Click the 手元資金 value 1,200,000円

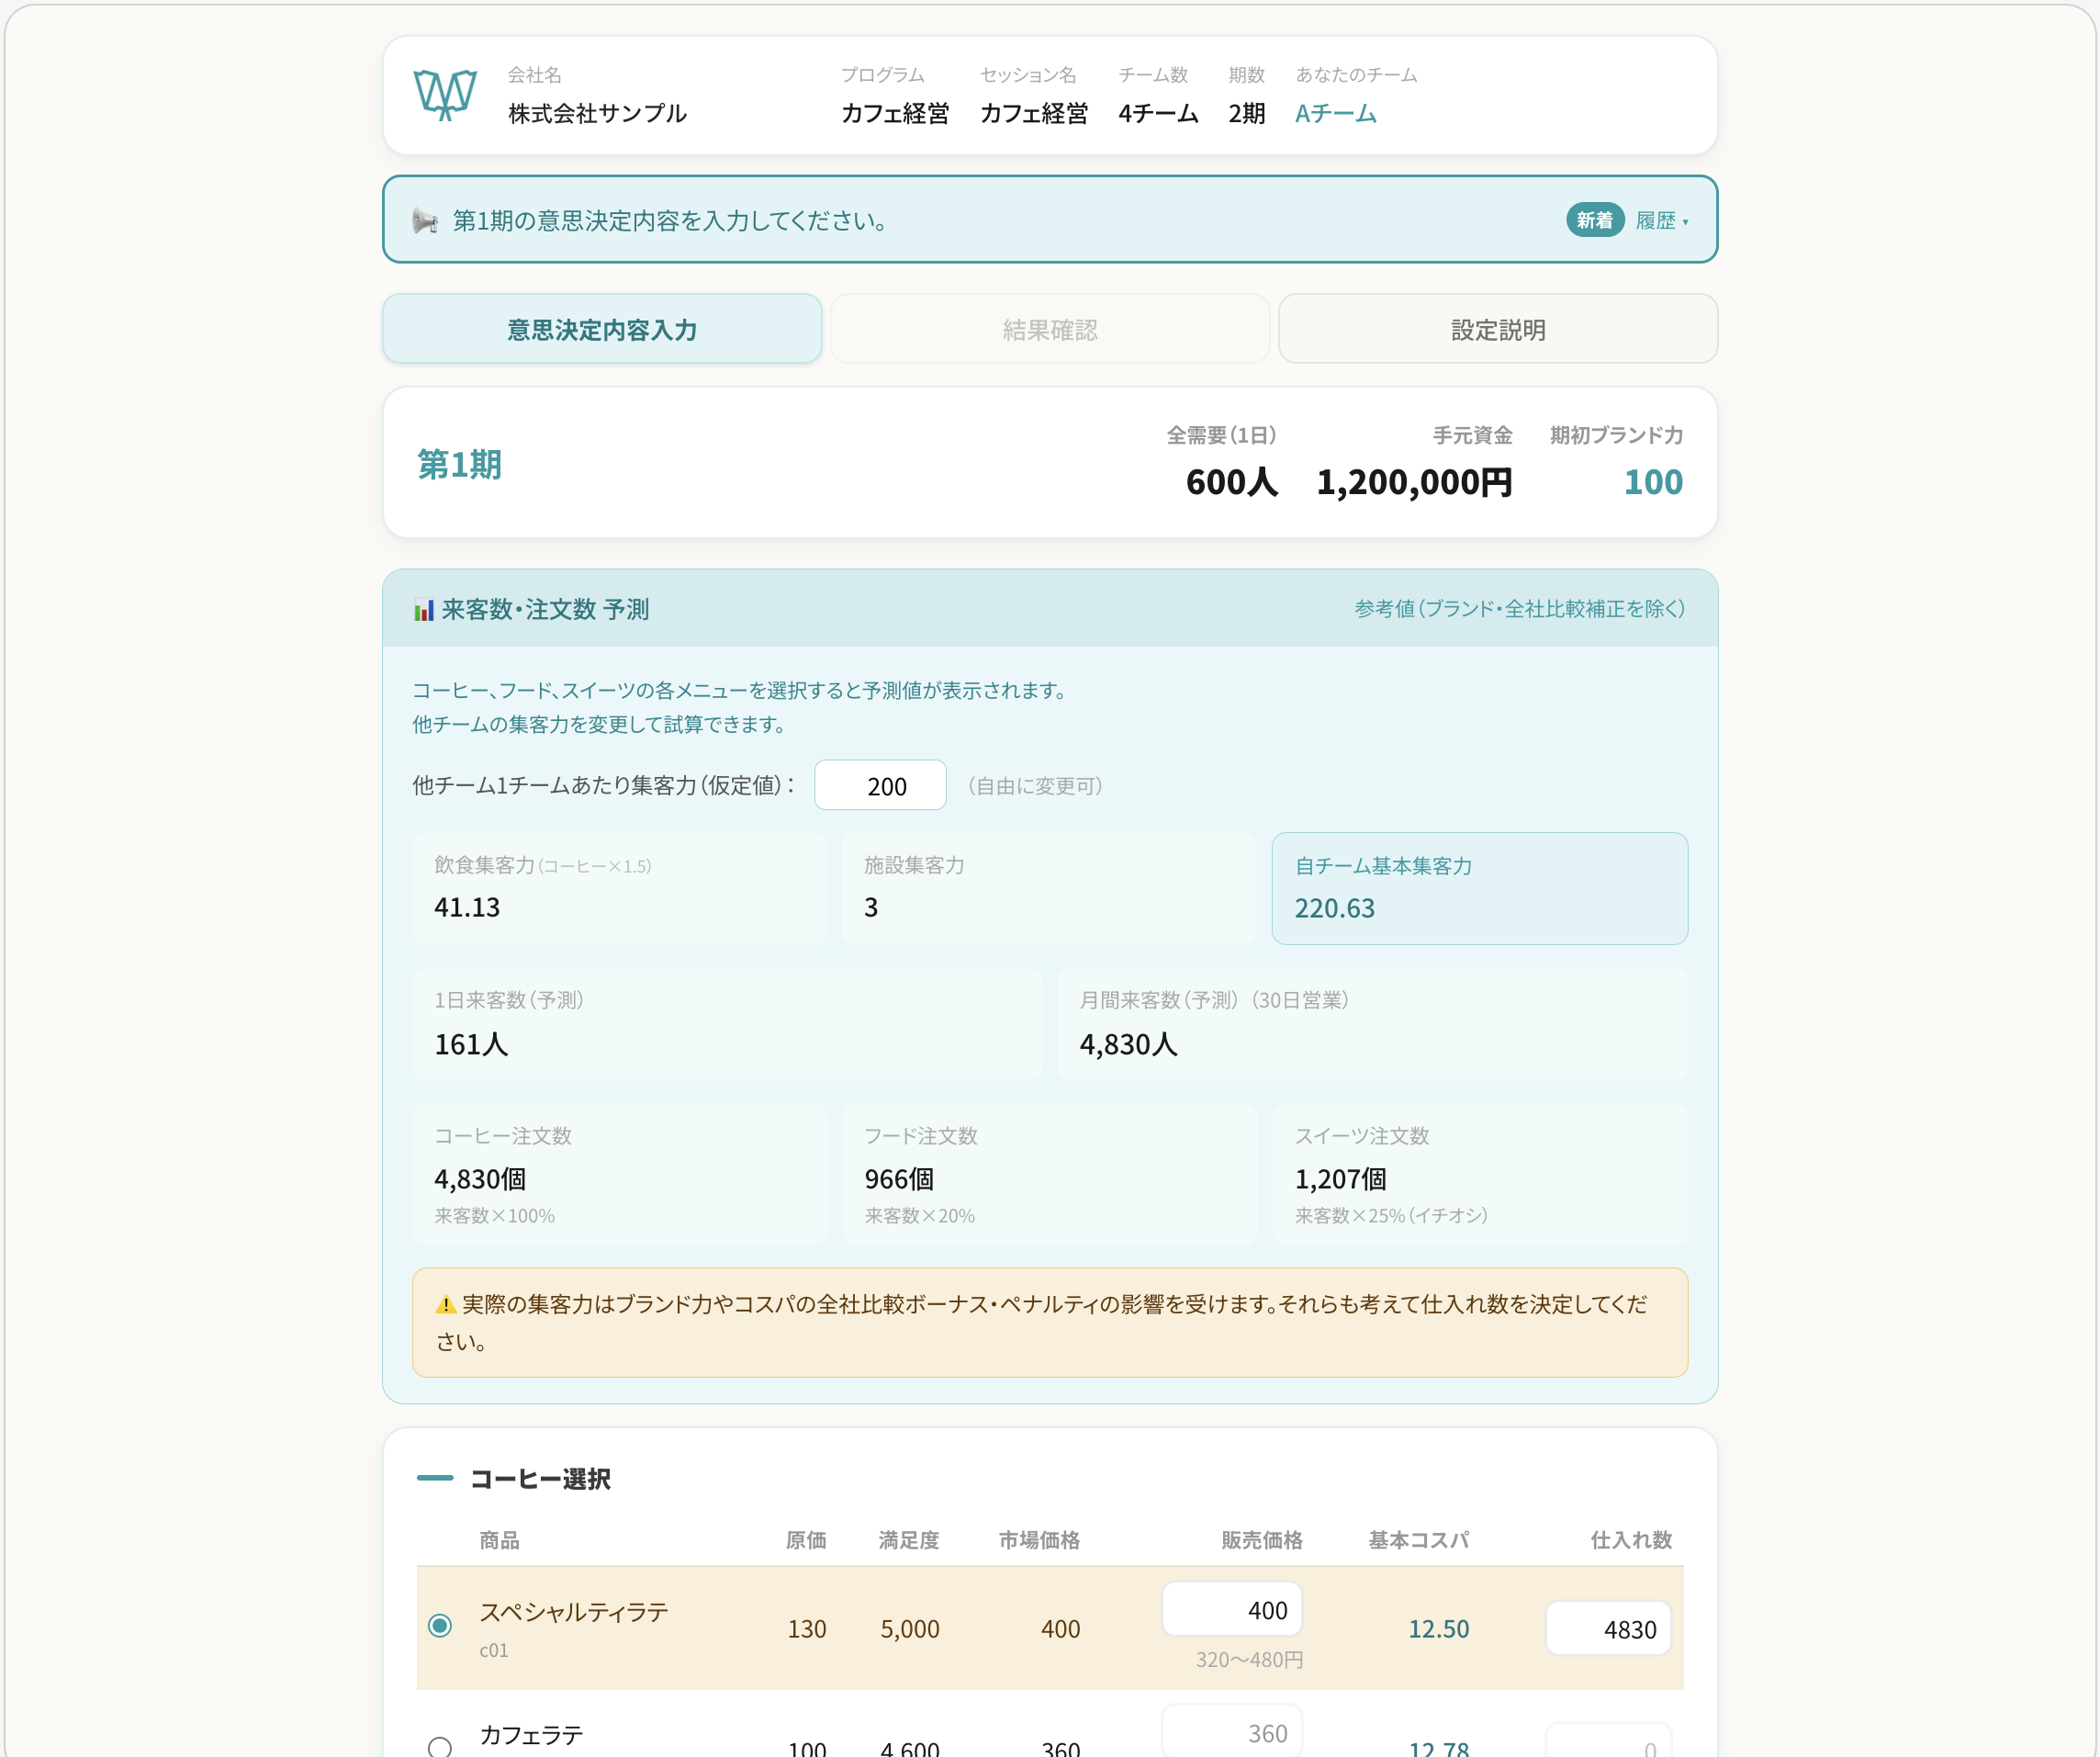pos(1414,482)
